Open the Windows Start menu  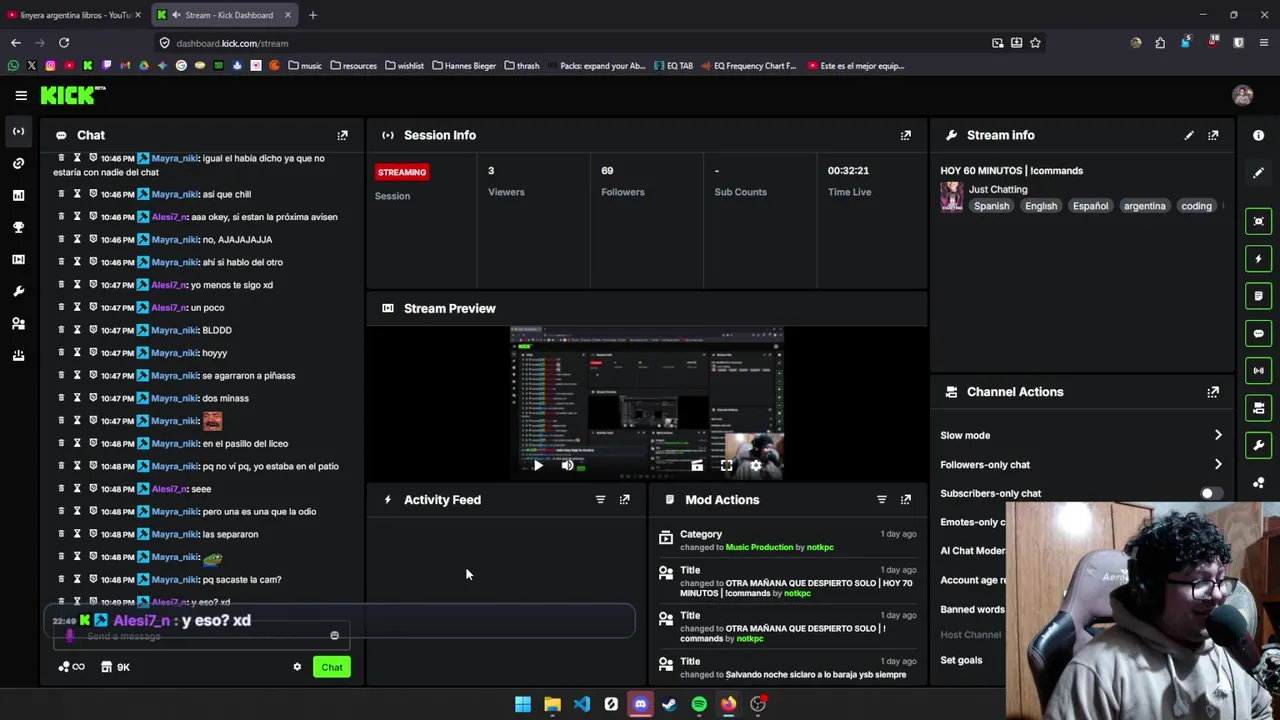[523, 704]
